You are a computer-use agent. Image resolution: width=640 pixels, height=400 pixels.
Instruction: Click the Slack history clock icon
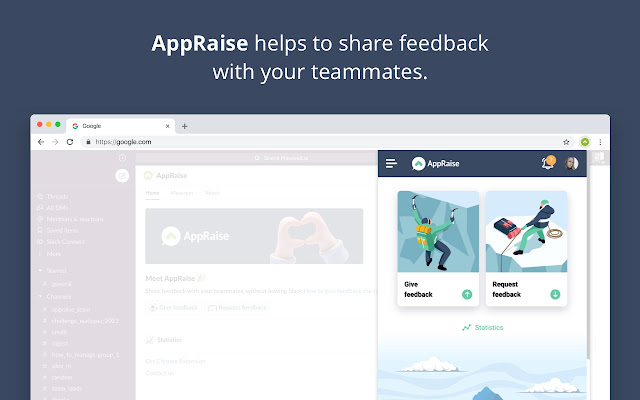tap(122, 158)
